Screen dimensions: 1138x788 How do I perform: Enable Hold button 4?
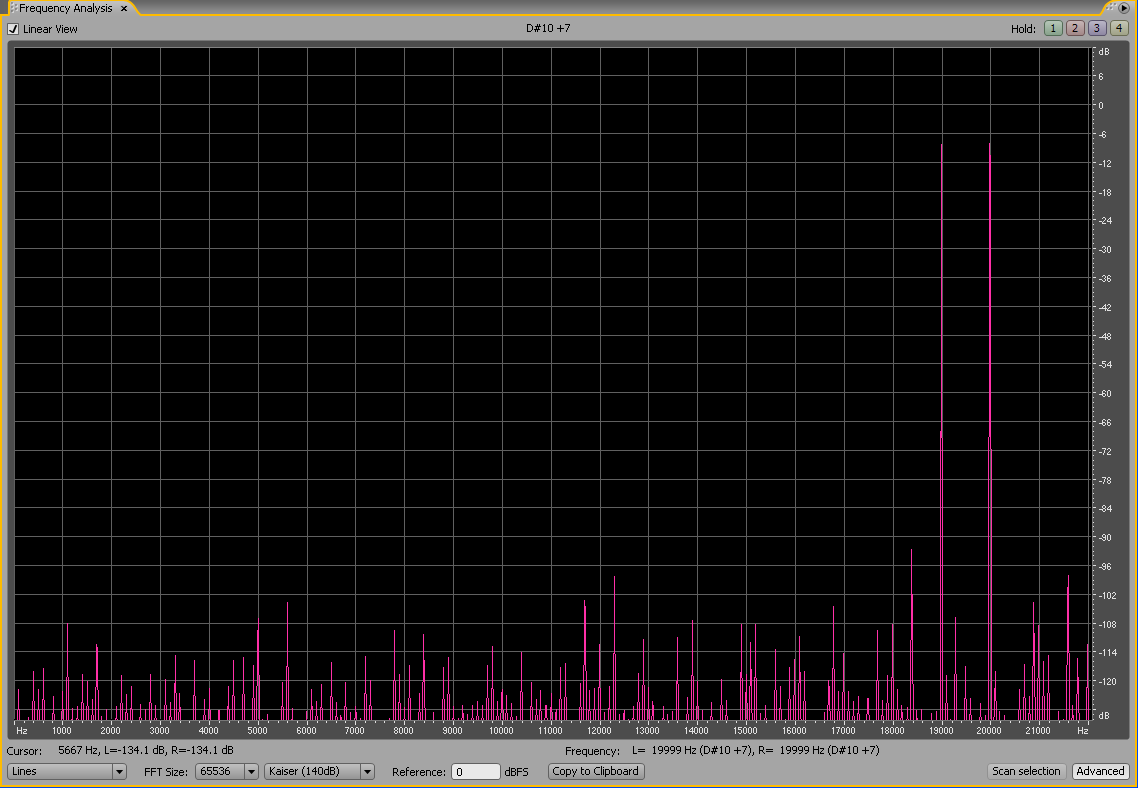click(1119, 28)
